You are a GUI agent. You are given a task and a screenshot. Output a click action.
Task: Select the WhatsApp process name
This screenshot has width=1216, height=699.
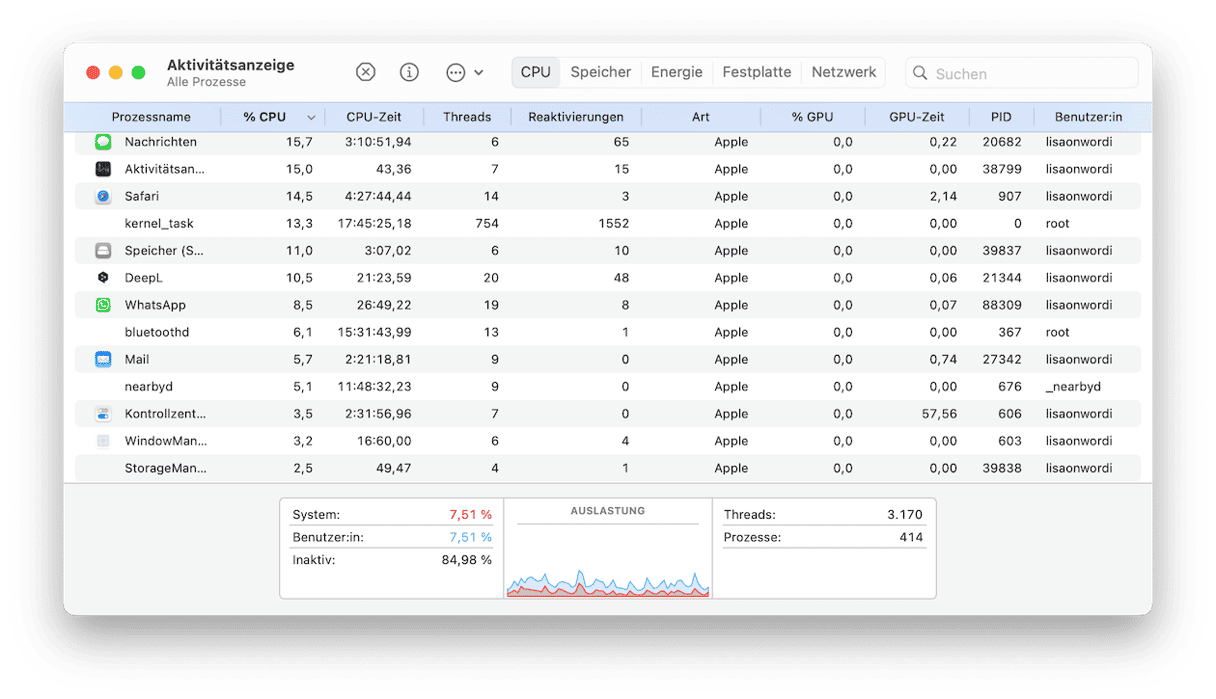[x=155, y=305]
